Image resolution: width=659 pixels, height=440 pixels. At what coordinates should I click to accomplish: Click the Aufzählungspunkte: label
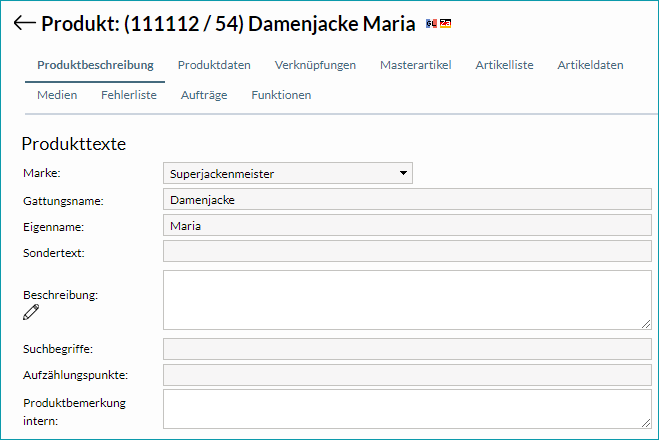(75, 375)
